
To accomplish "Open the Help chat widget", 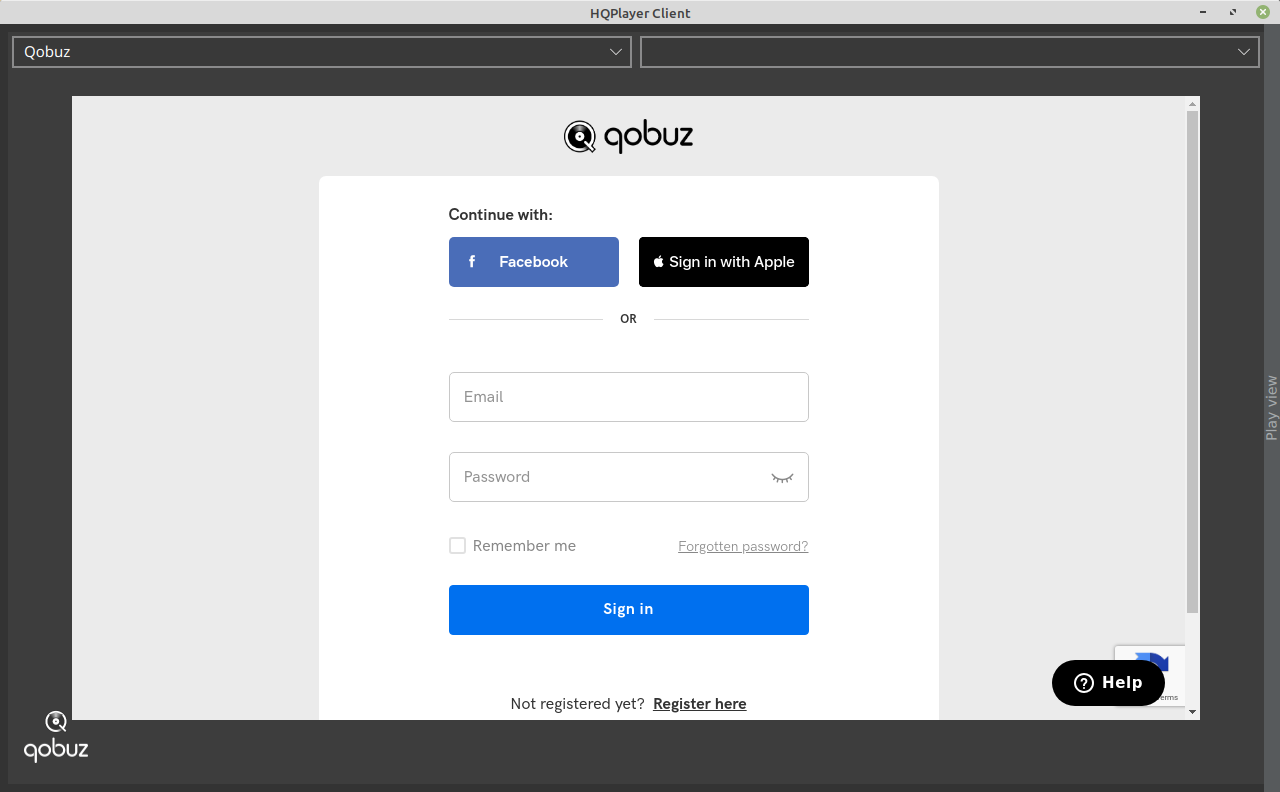I will coord(1108,683).
